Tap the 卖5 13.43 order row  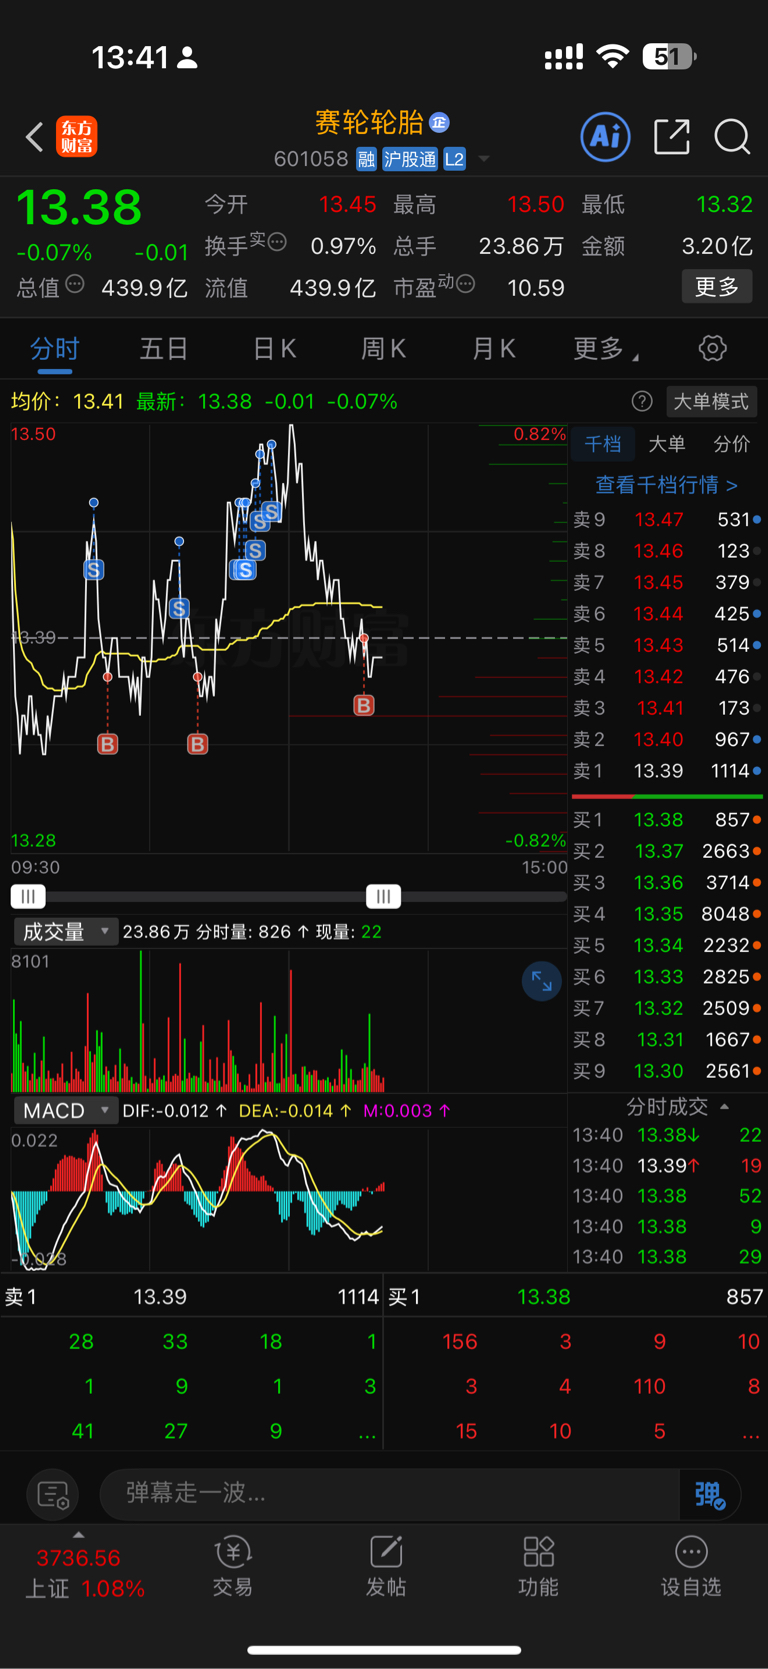coord(667,645)
